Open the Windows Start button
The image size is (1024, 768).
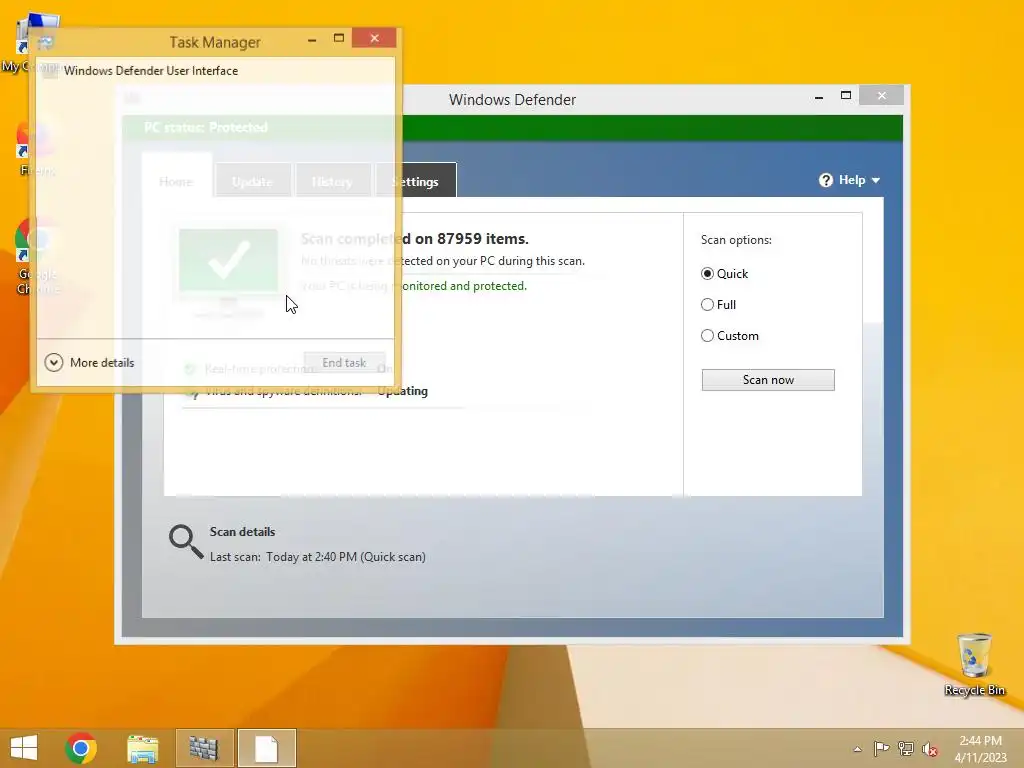point(24,748)
